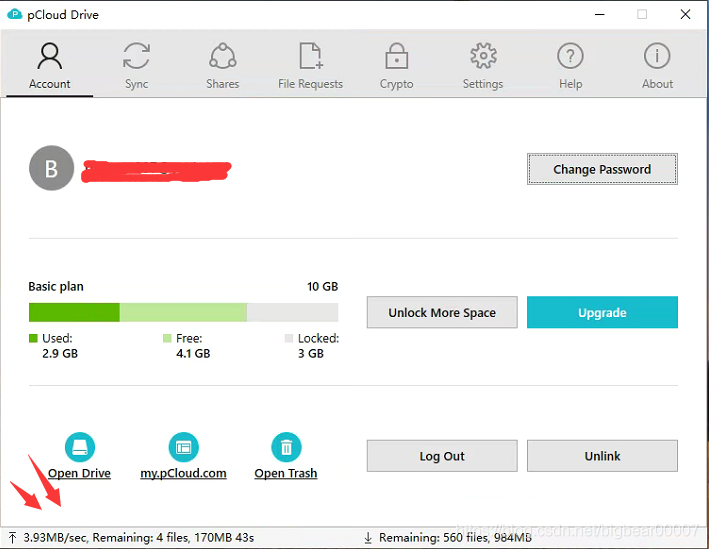Open the Open Trash link text
709x549 pixels.
(x=286, y=473)
